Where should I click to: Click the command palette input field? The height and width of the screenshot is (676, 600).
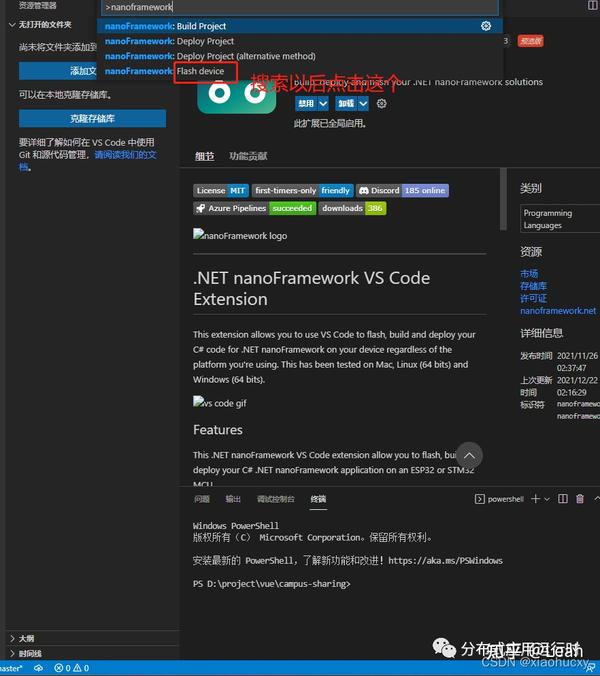pyautogui.click(x=300, y=7)
